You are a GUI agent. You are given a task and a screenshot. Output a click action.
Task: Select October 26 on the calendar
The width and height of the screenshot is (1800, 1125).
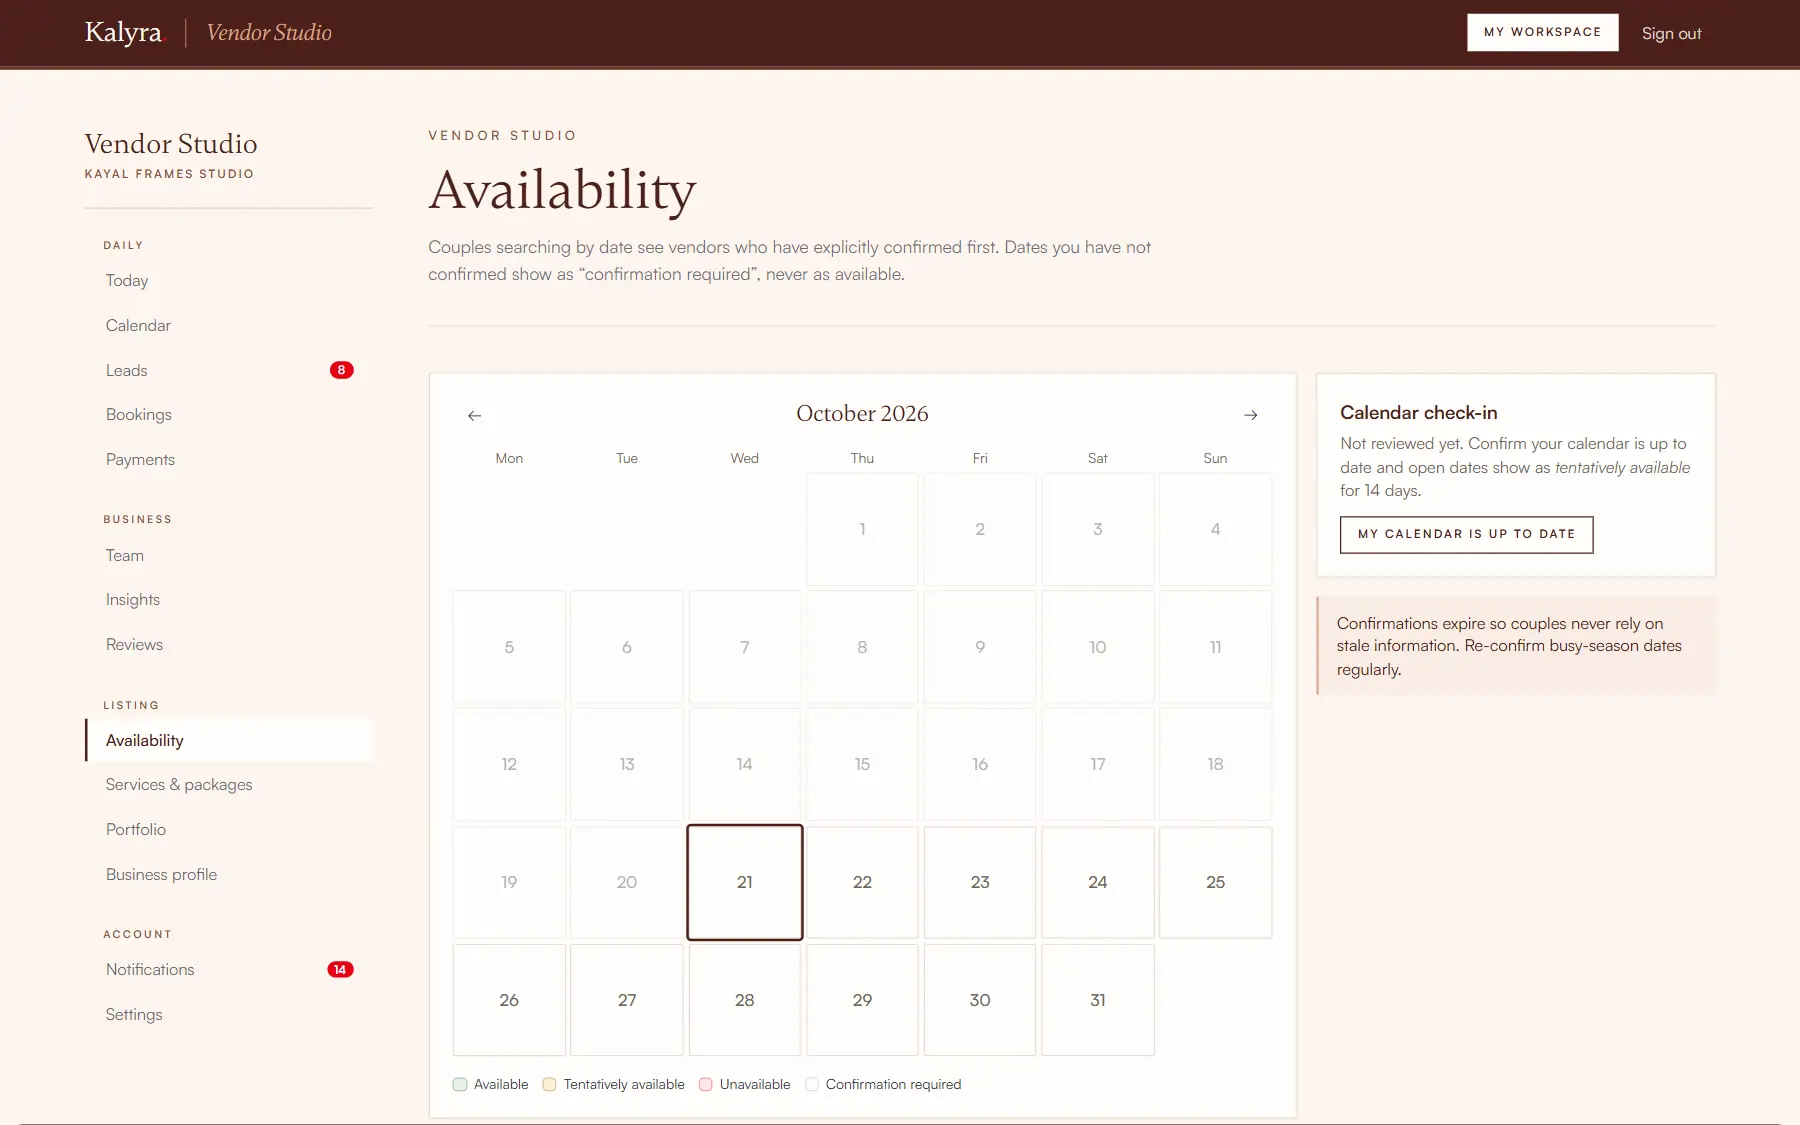[509, 1000]
